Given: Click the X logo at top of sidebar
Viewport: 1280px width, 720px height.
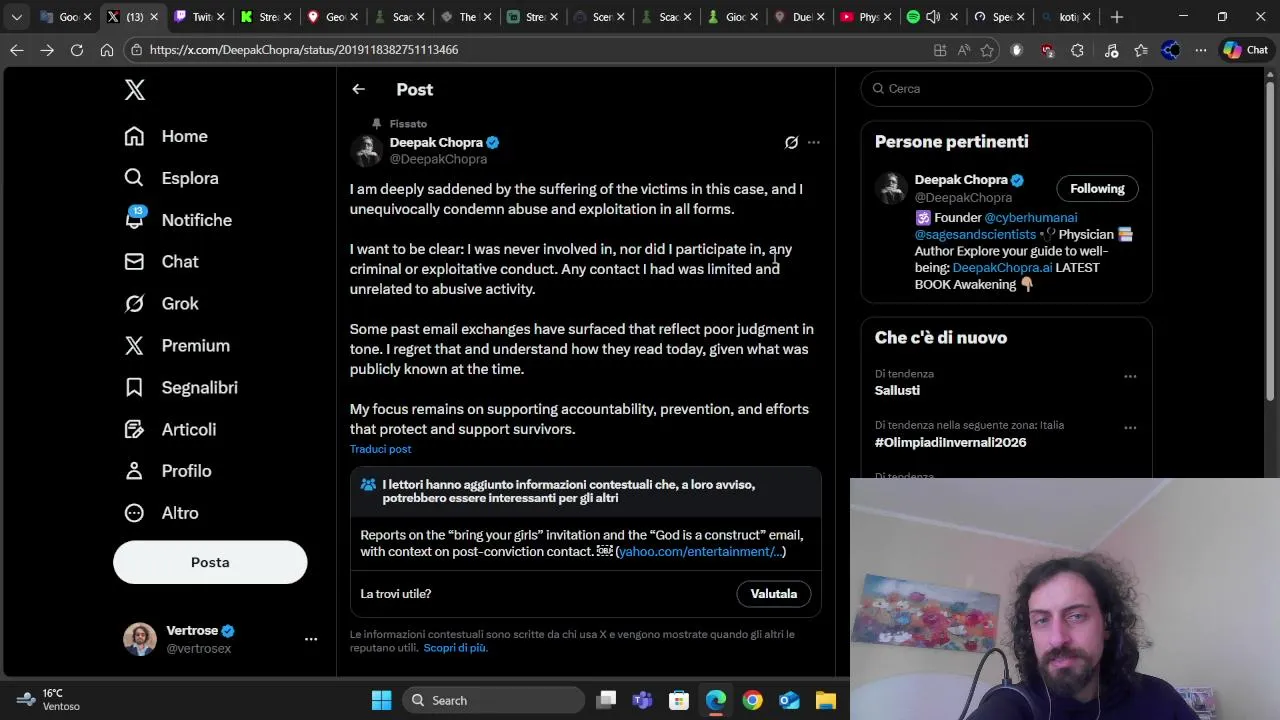Looking at the screenshot, I should [x=135, y=89].
